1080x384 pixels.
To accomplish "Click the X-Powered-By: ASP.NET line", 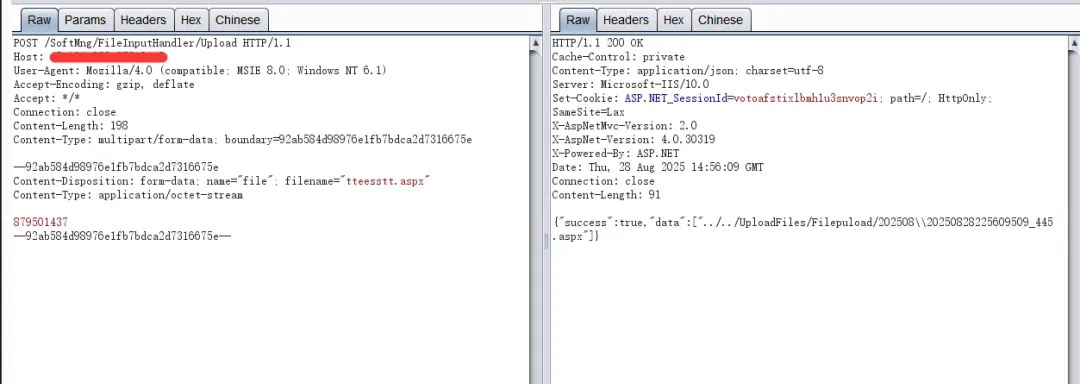I will (x=616, y=153).
